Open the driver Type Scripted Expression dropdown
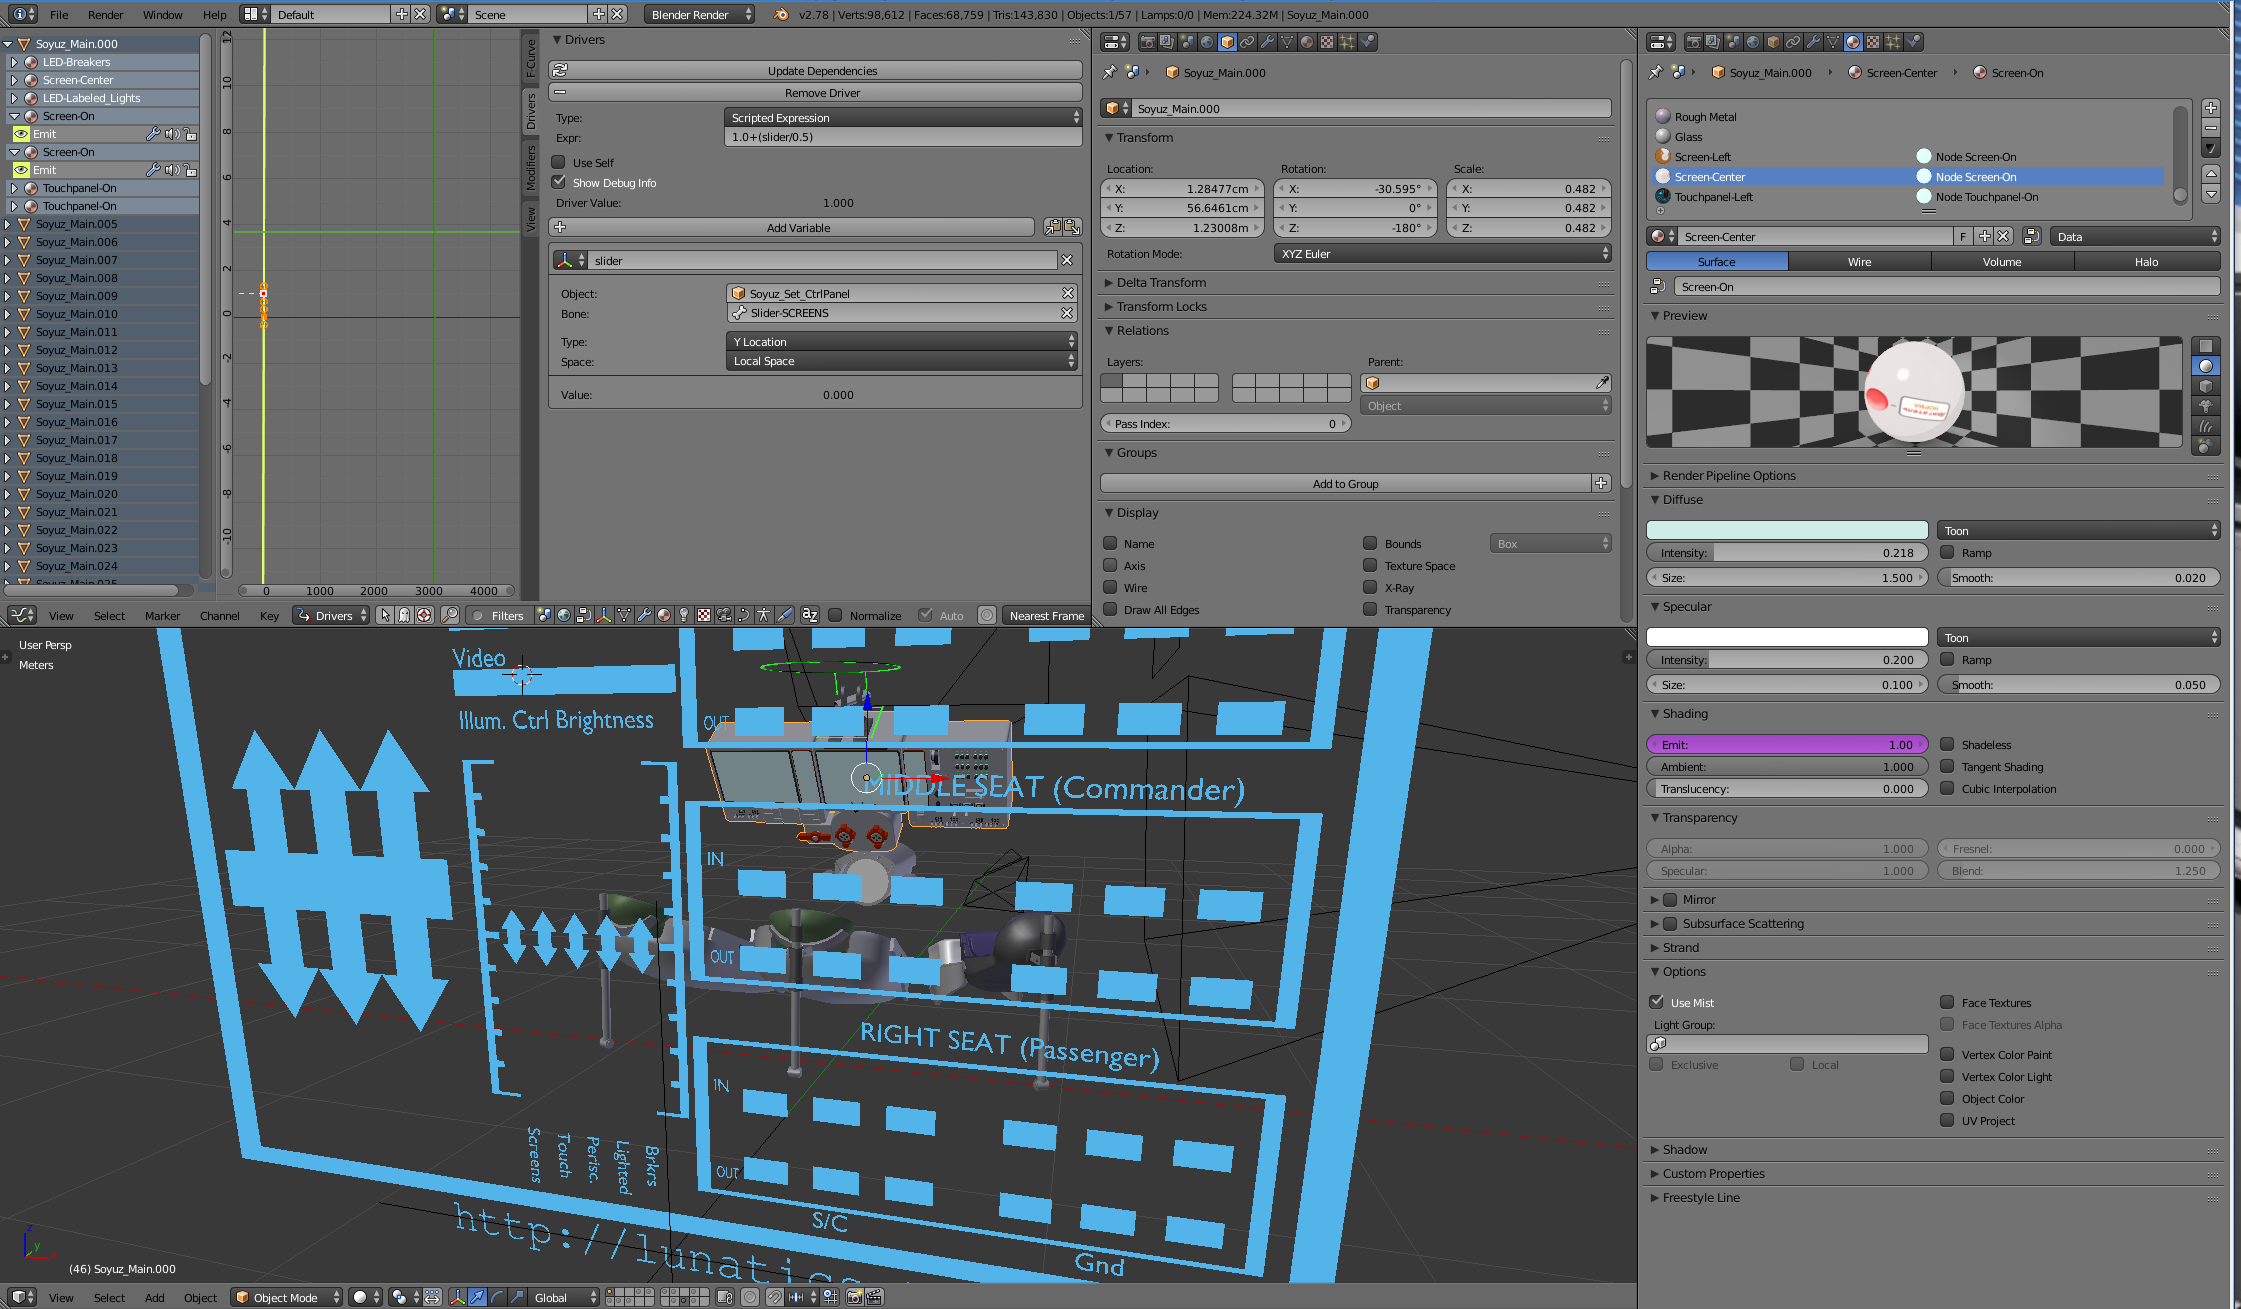The image size is (2241, 1309). (x=902, y=117)
